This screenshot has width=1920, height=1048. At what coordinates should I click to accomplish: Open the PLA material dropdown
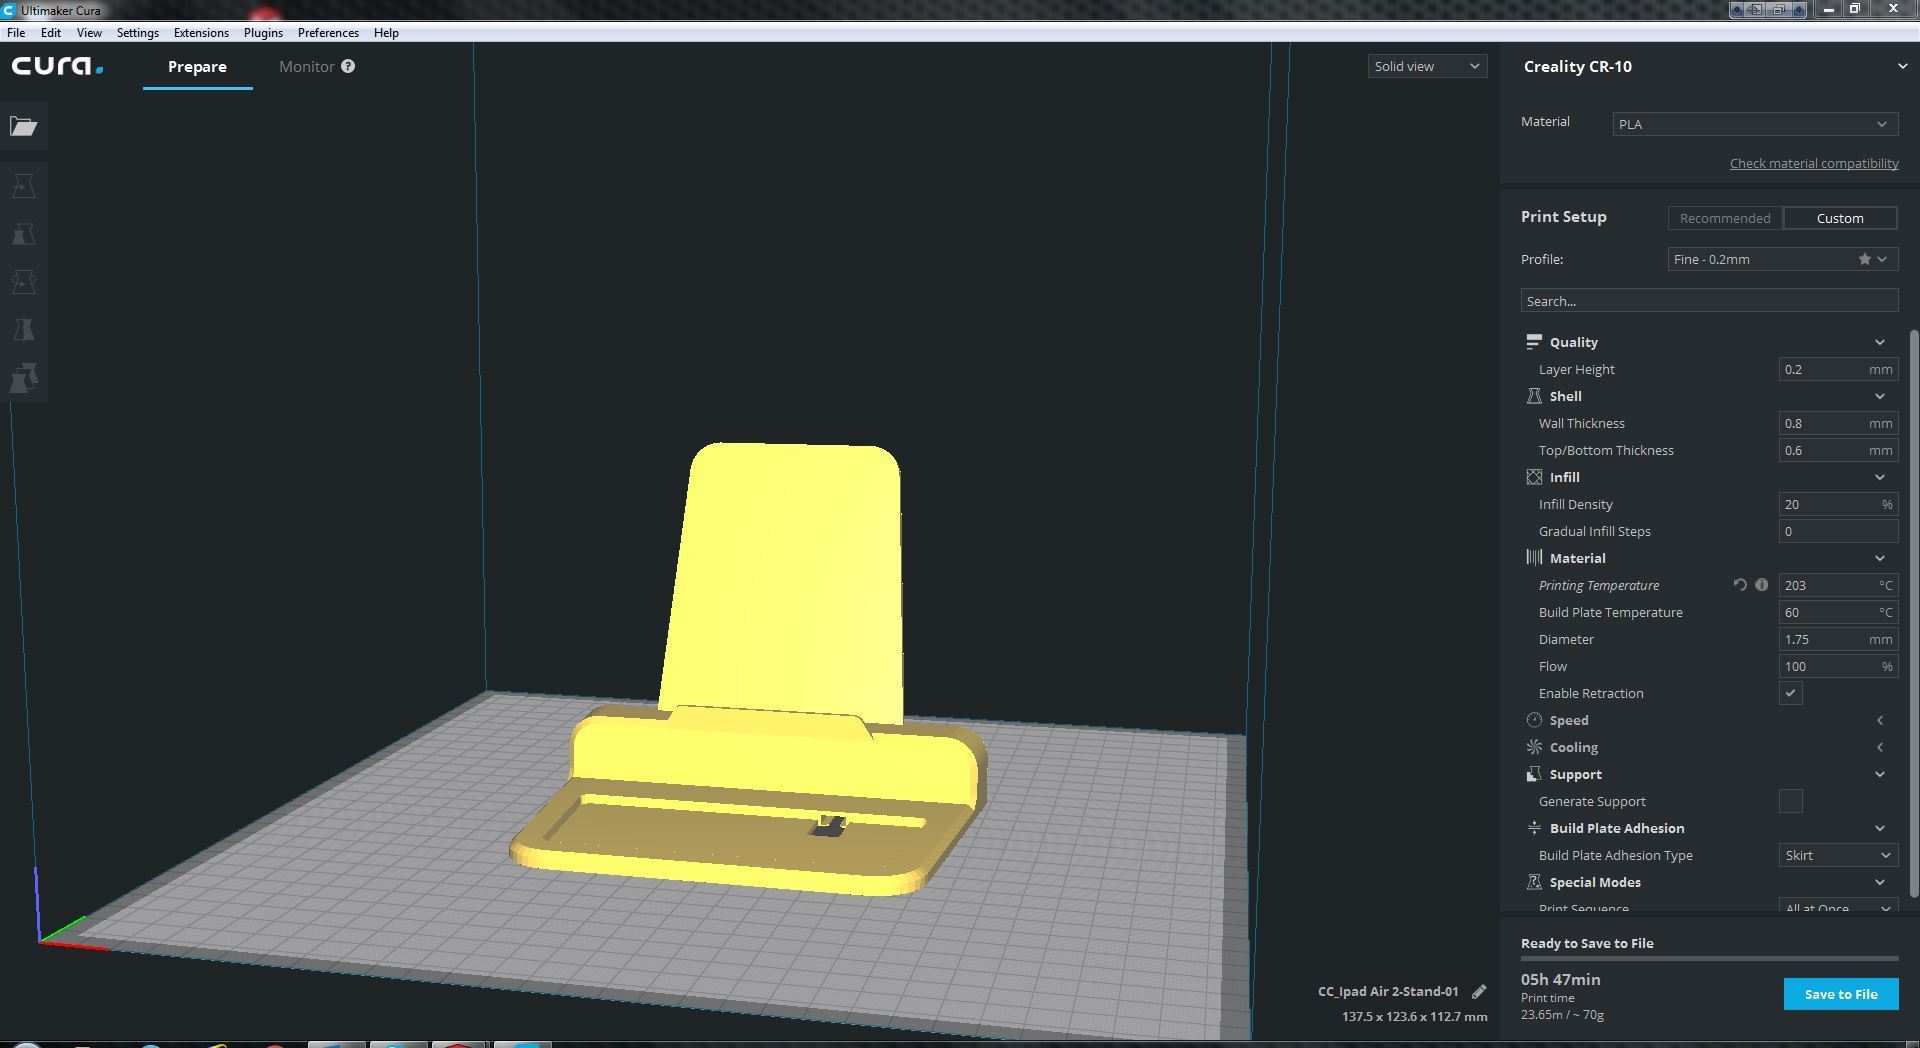(1754, 124)
